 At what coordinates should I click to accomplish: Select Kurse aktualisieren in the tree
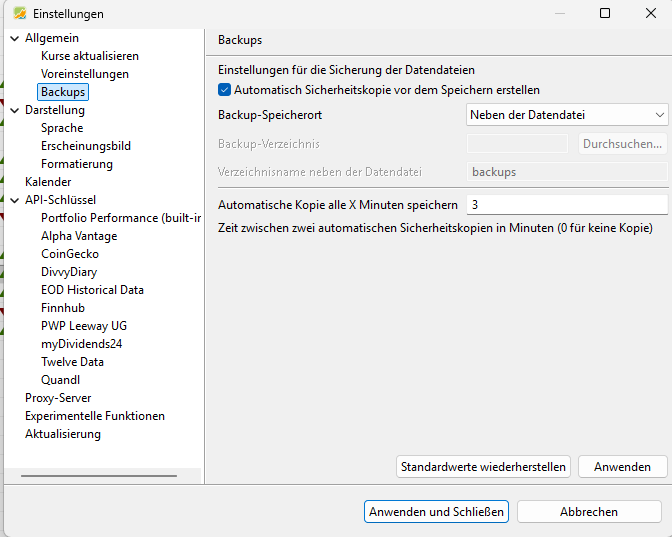90,56
